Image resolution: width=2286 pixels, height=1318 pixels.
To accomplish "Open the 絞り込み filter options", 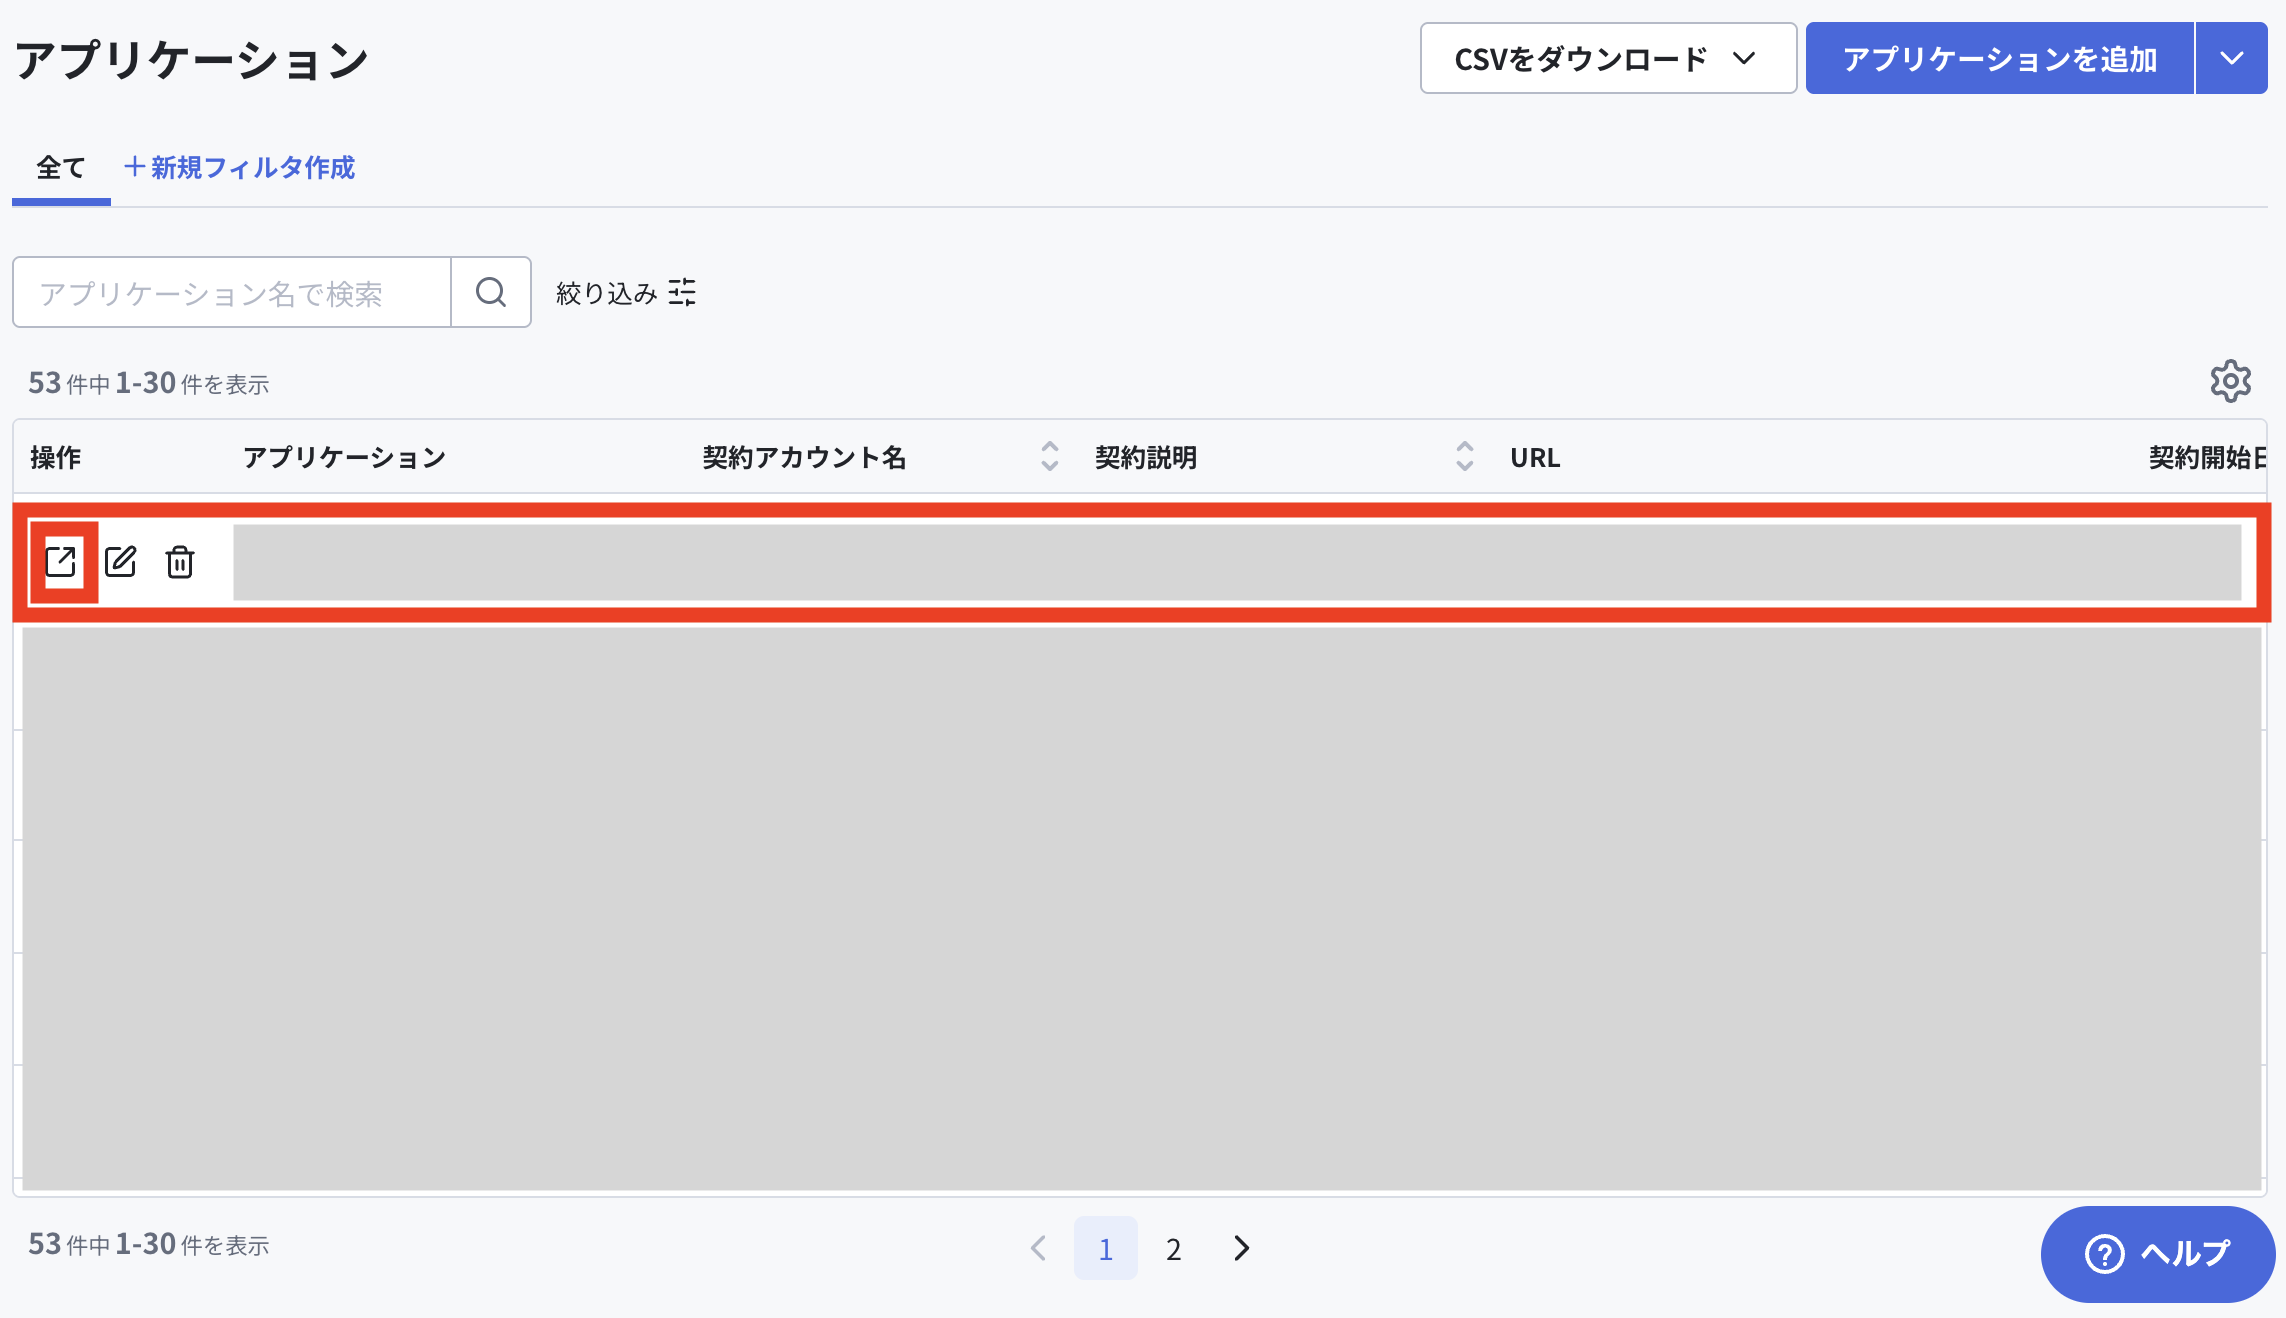I will (x=626, y=292).
